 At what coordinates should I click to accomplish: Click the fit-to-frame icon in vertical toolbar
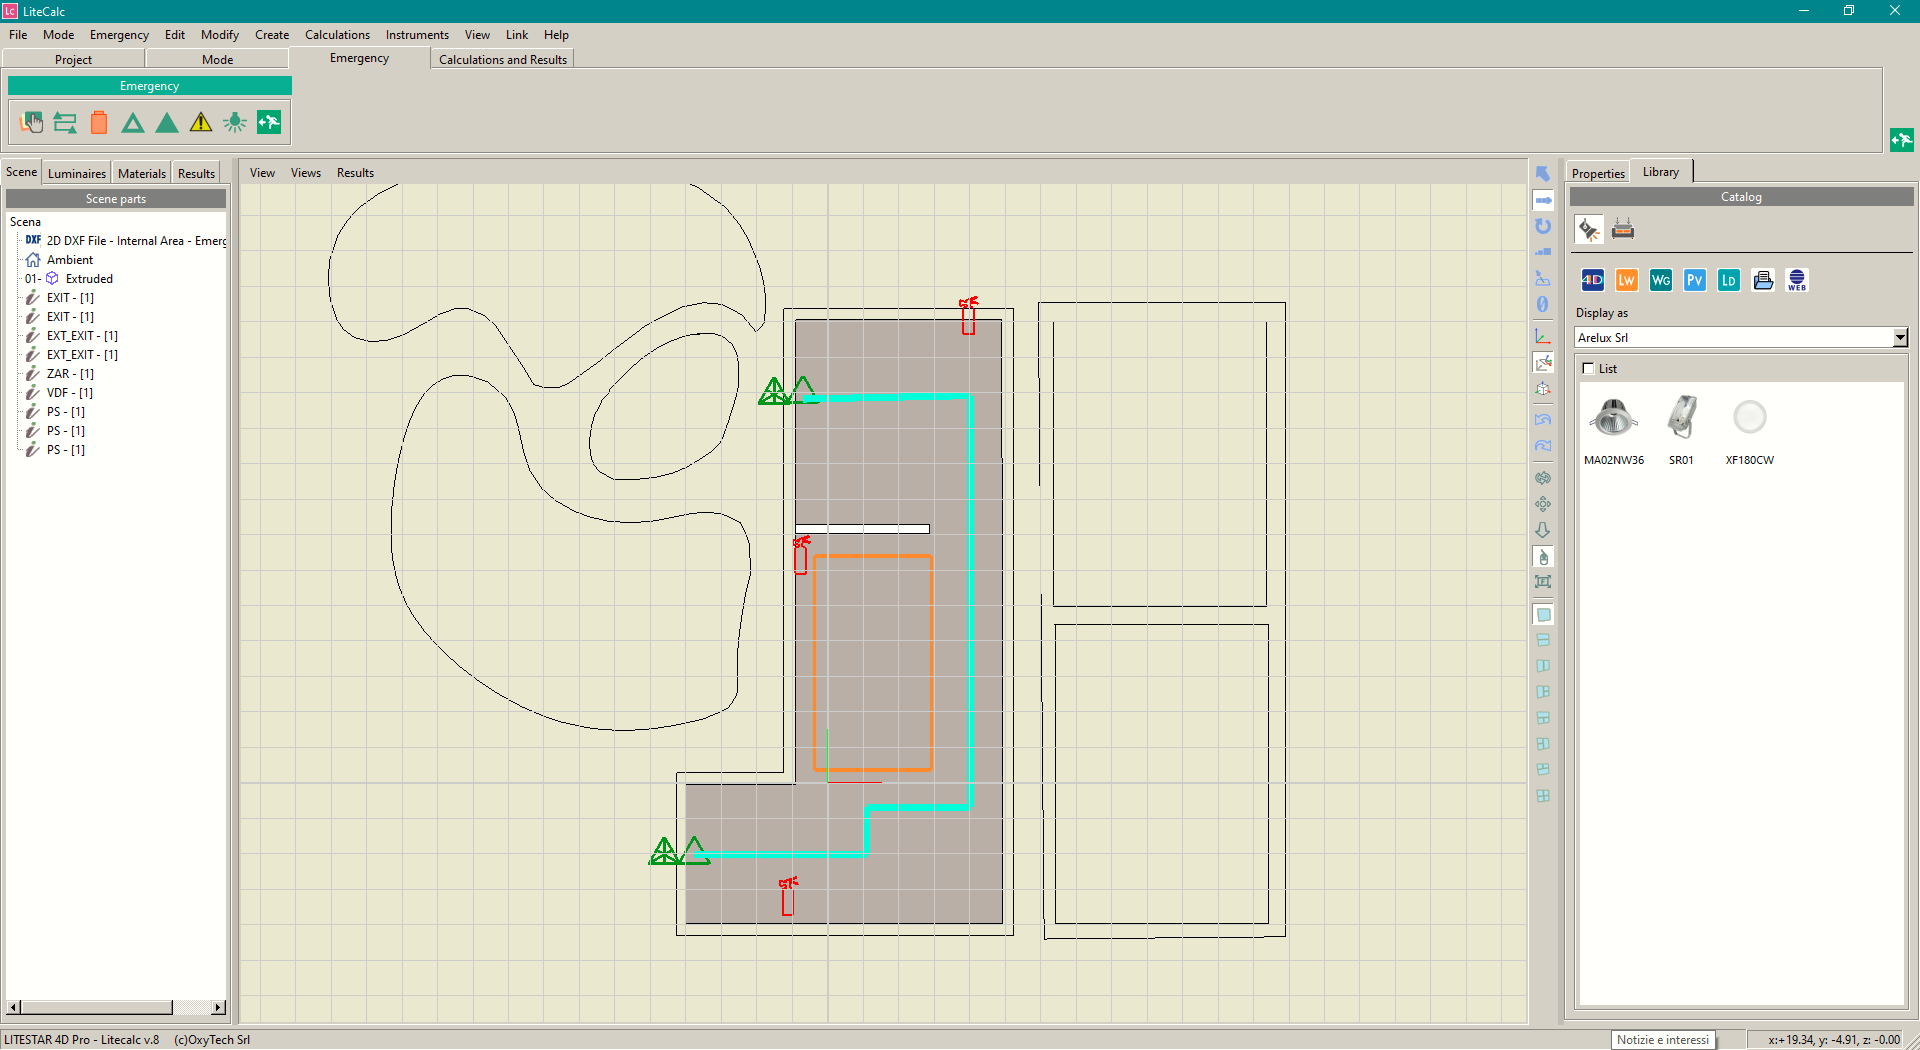click(1543, 582)
